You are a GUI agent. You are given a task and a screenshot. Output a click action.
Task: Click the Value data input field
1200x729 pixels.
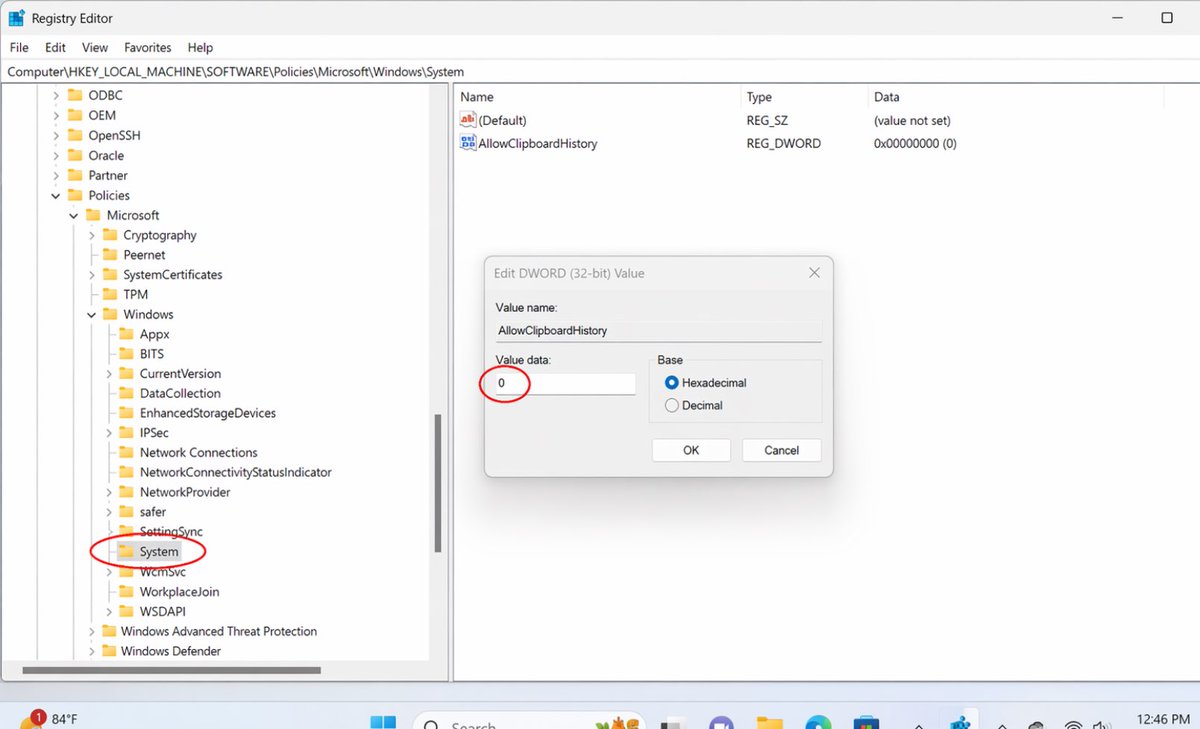point(565,383)
